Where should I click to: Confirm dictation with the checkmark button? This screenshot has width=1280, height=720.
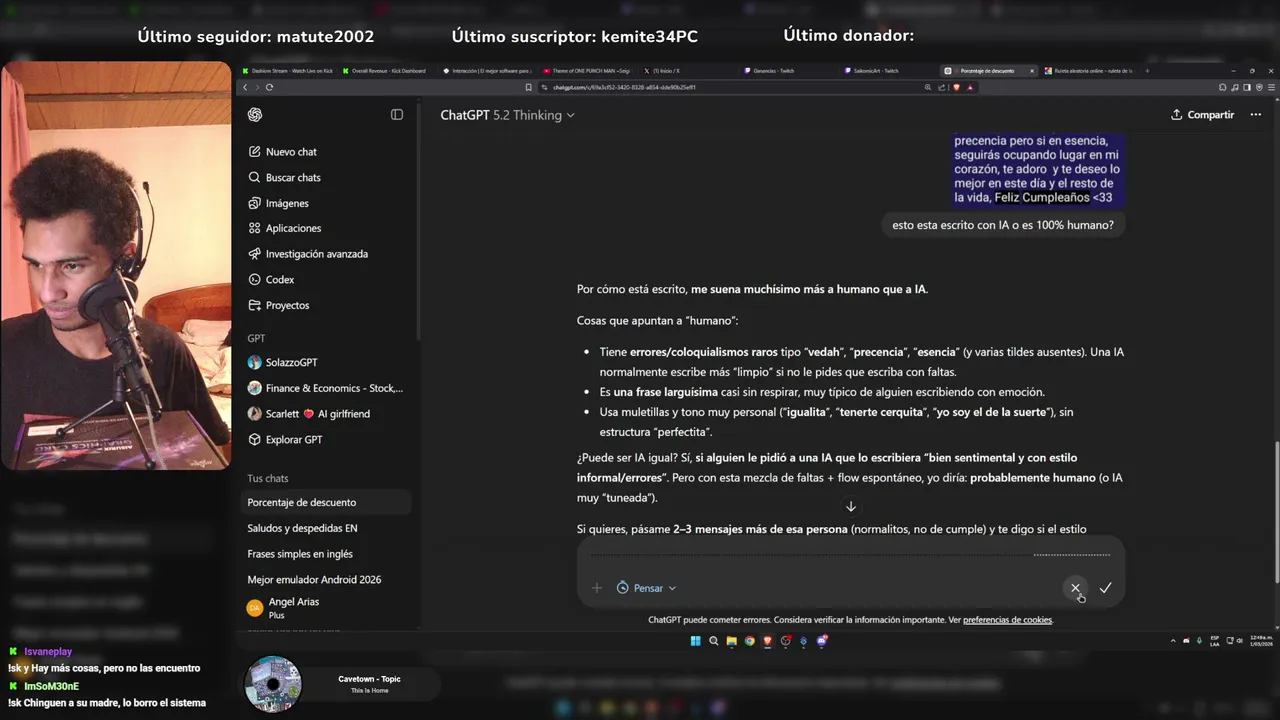(x=1105, y=588)
